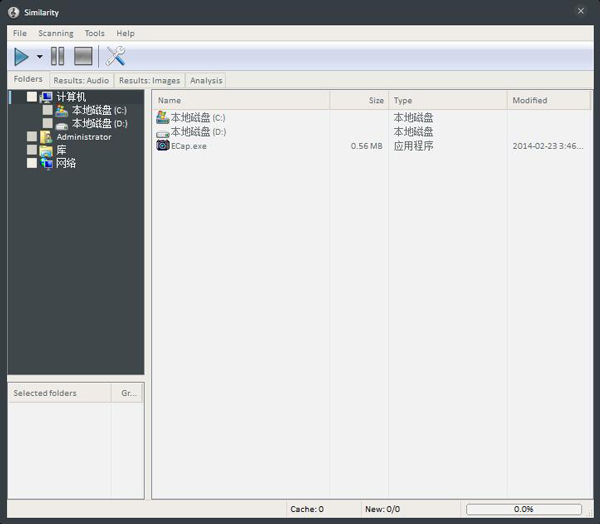Select 本地磁盘 (C:) in the file list
Image resolution: width=600 pixels, height=524 pixels.
(198, 117)
